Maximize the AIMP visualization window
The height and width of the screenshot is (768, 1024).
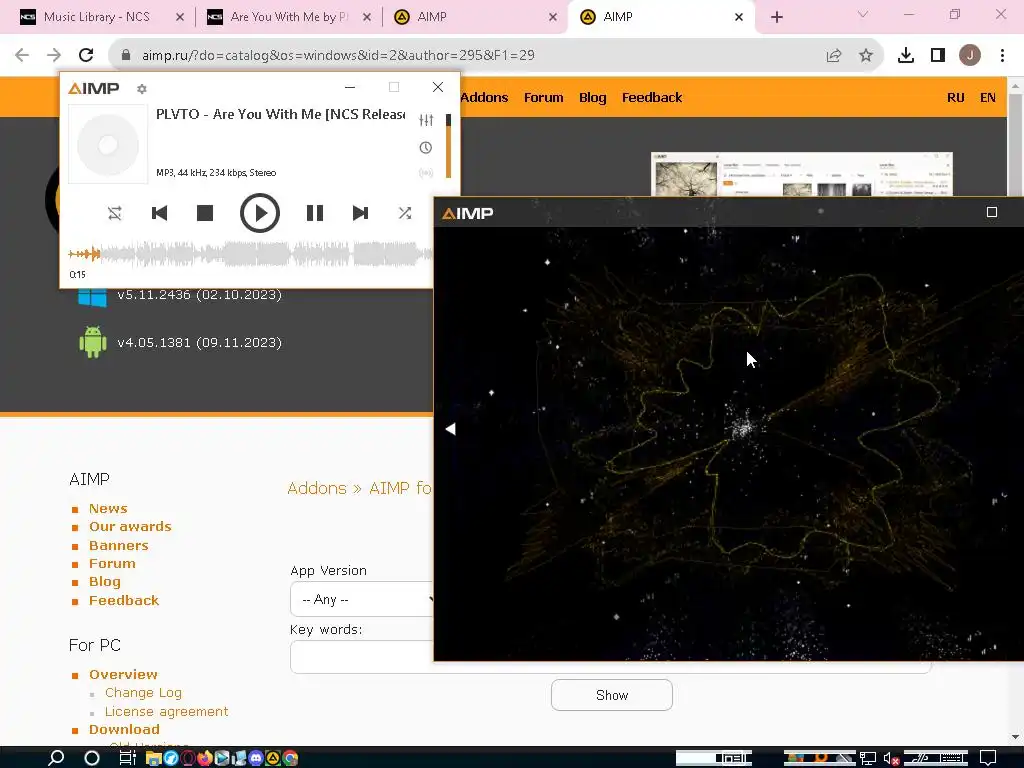coord(991,212)
